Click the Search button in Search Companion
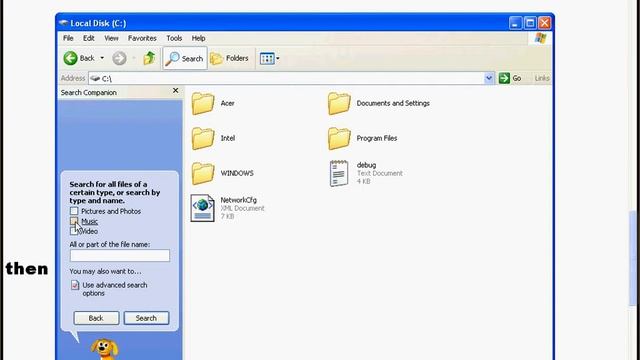Screen dimensions: 640x360 tap(146, 318)
